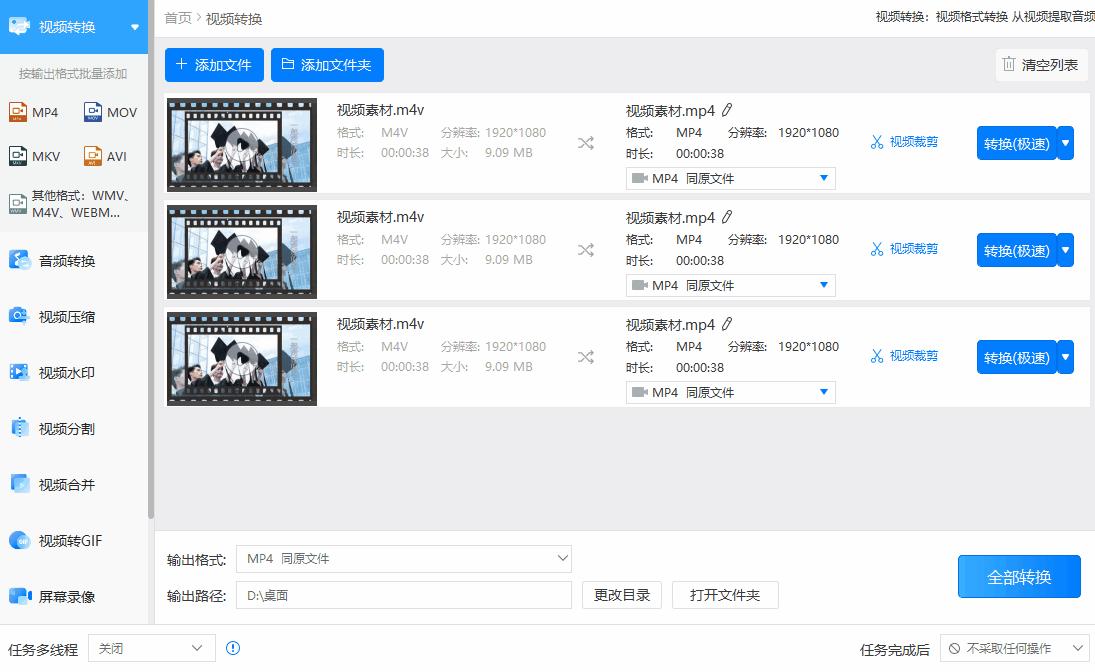
Task: Click pencil icon to rename first output file
Action: tap(727, 110)
